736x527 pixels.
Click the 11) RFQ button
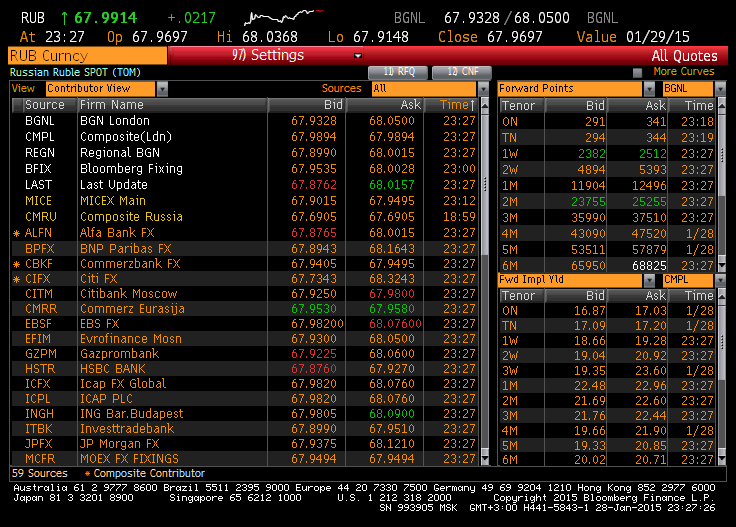pos(398,72)
